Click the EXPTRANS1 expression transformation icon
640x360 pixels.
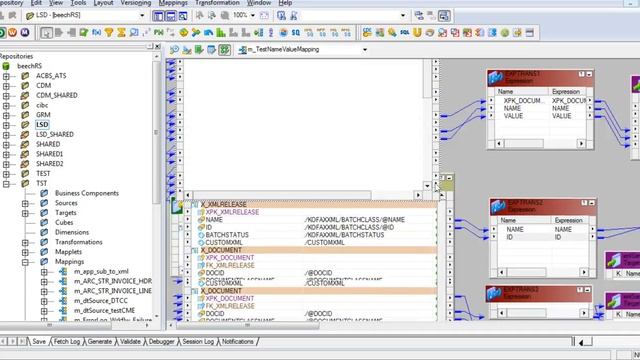495,78
